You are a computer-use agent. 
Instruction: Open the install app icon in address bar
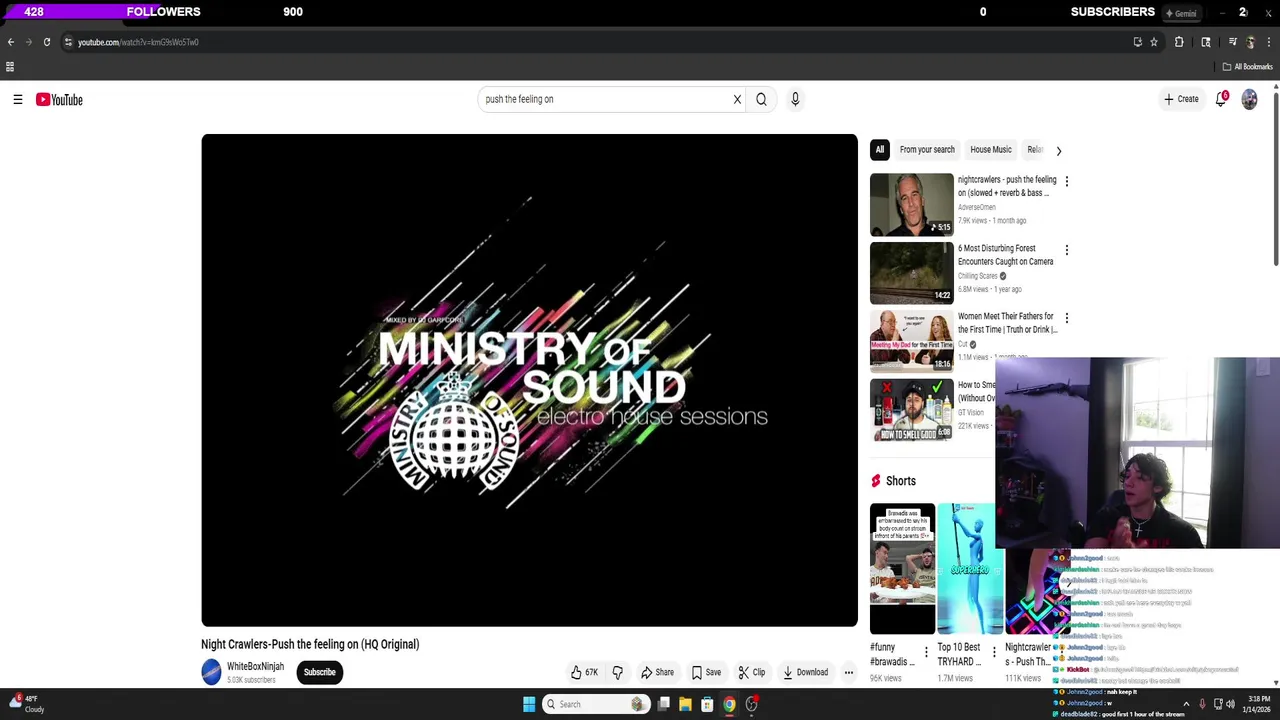point(1137,42)
